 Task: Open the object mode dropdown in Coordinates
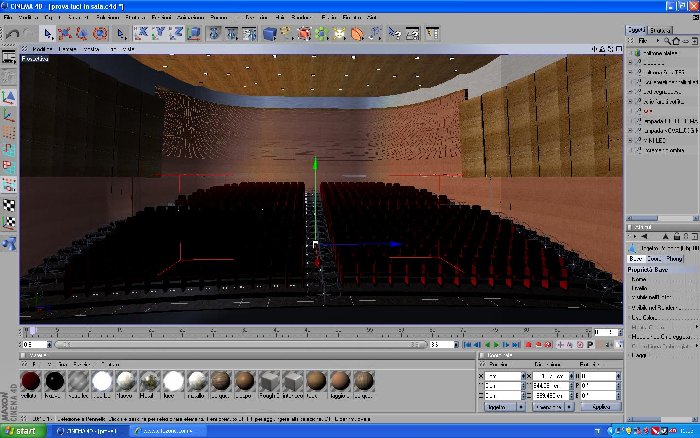(504, 407)
